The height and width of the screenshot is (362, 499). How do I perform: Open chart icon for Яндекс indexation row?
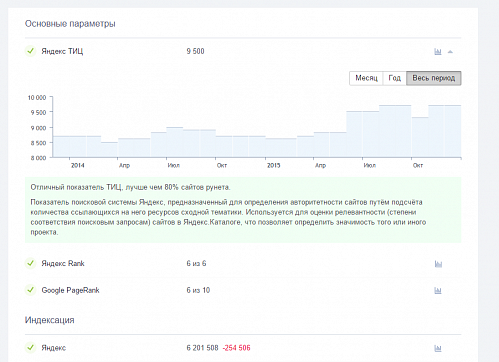(438, 348)
